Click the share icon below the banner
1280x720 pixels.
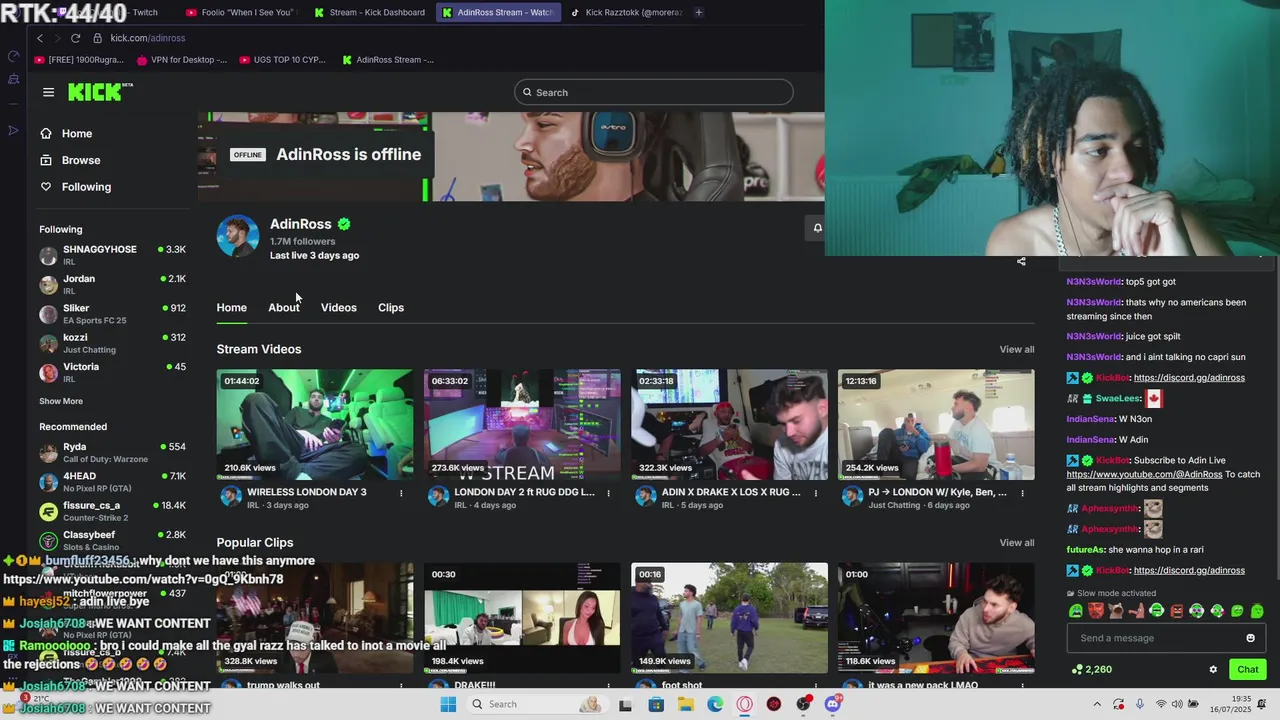[x=1021, y=262]
